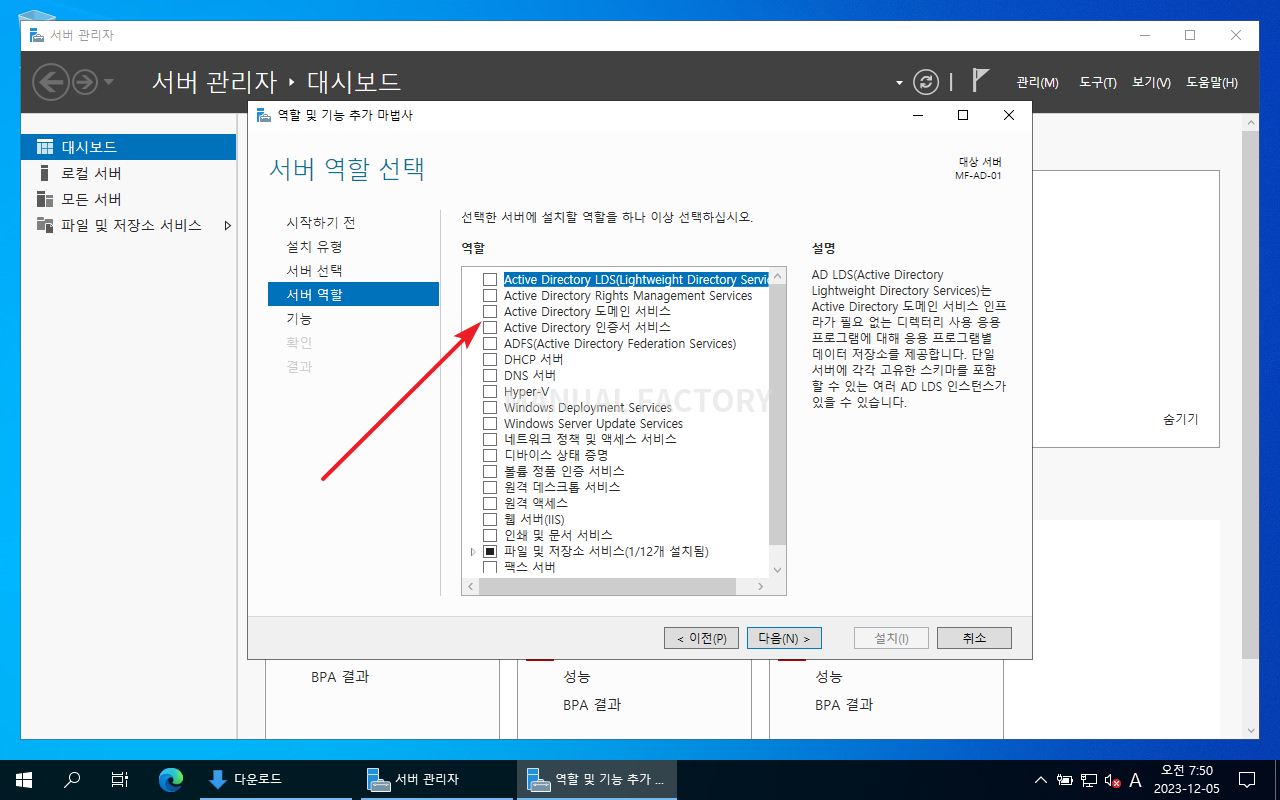
Task: Select 모든 서버 in the sidebar
Action: tap(128, 199)
